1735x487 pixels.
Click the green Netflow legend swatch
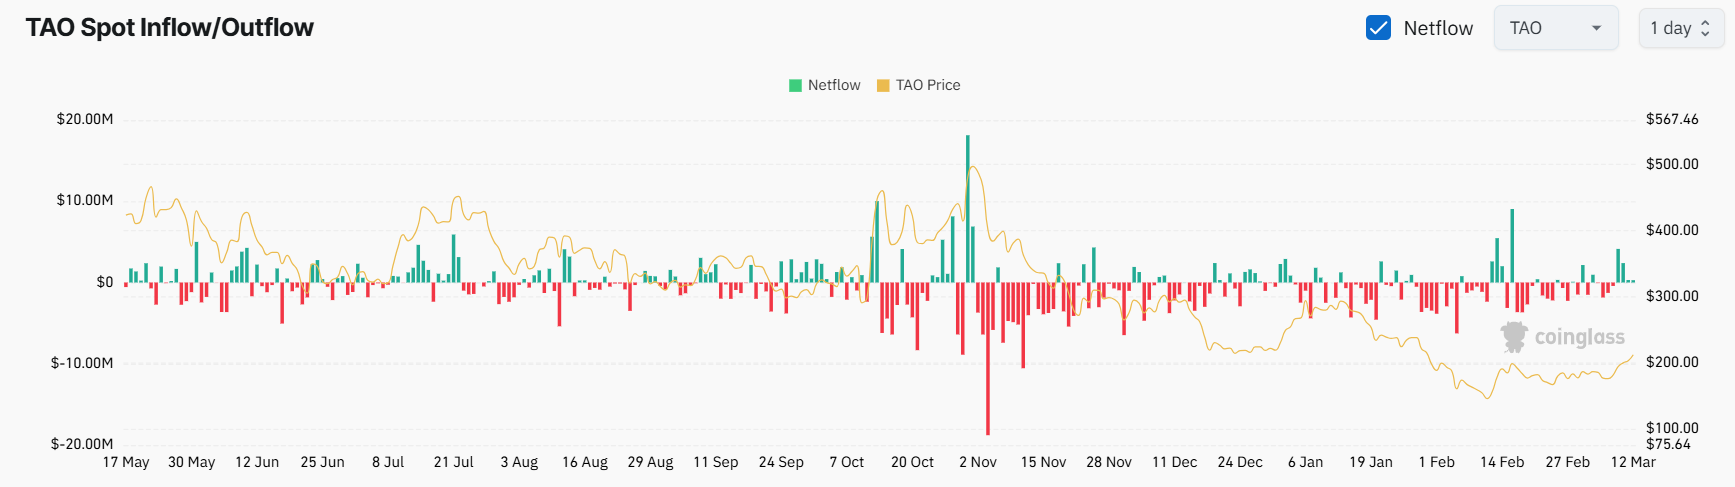(x=796, y=85)
